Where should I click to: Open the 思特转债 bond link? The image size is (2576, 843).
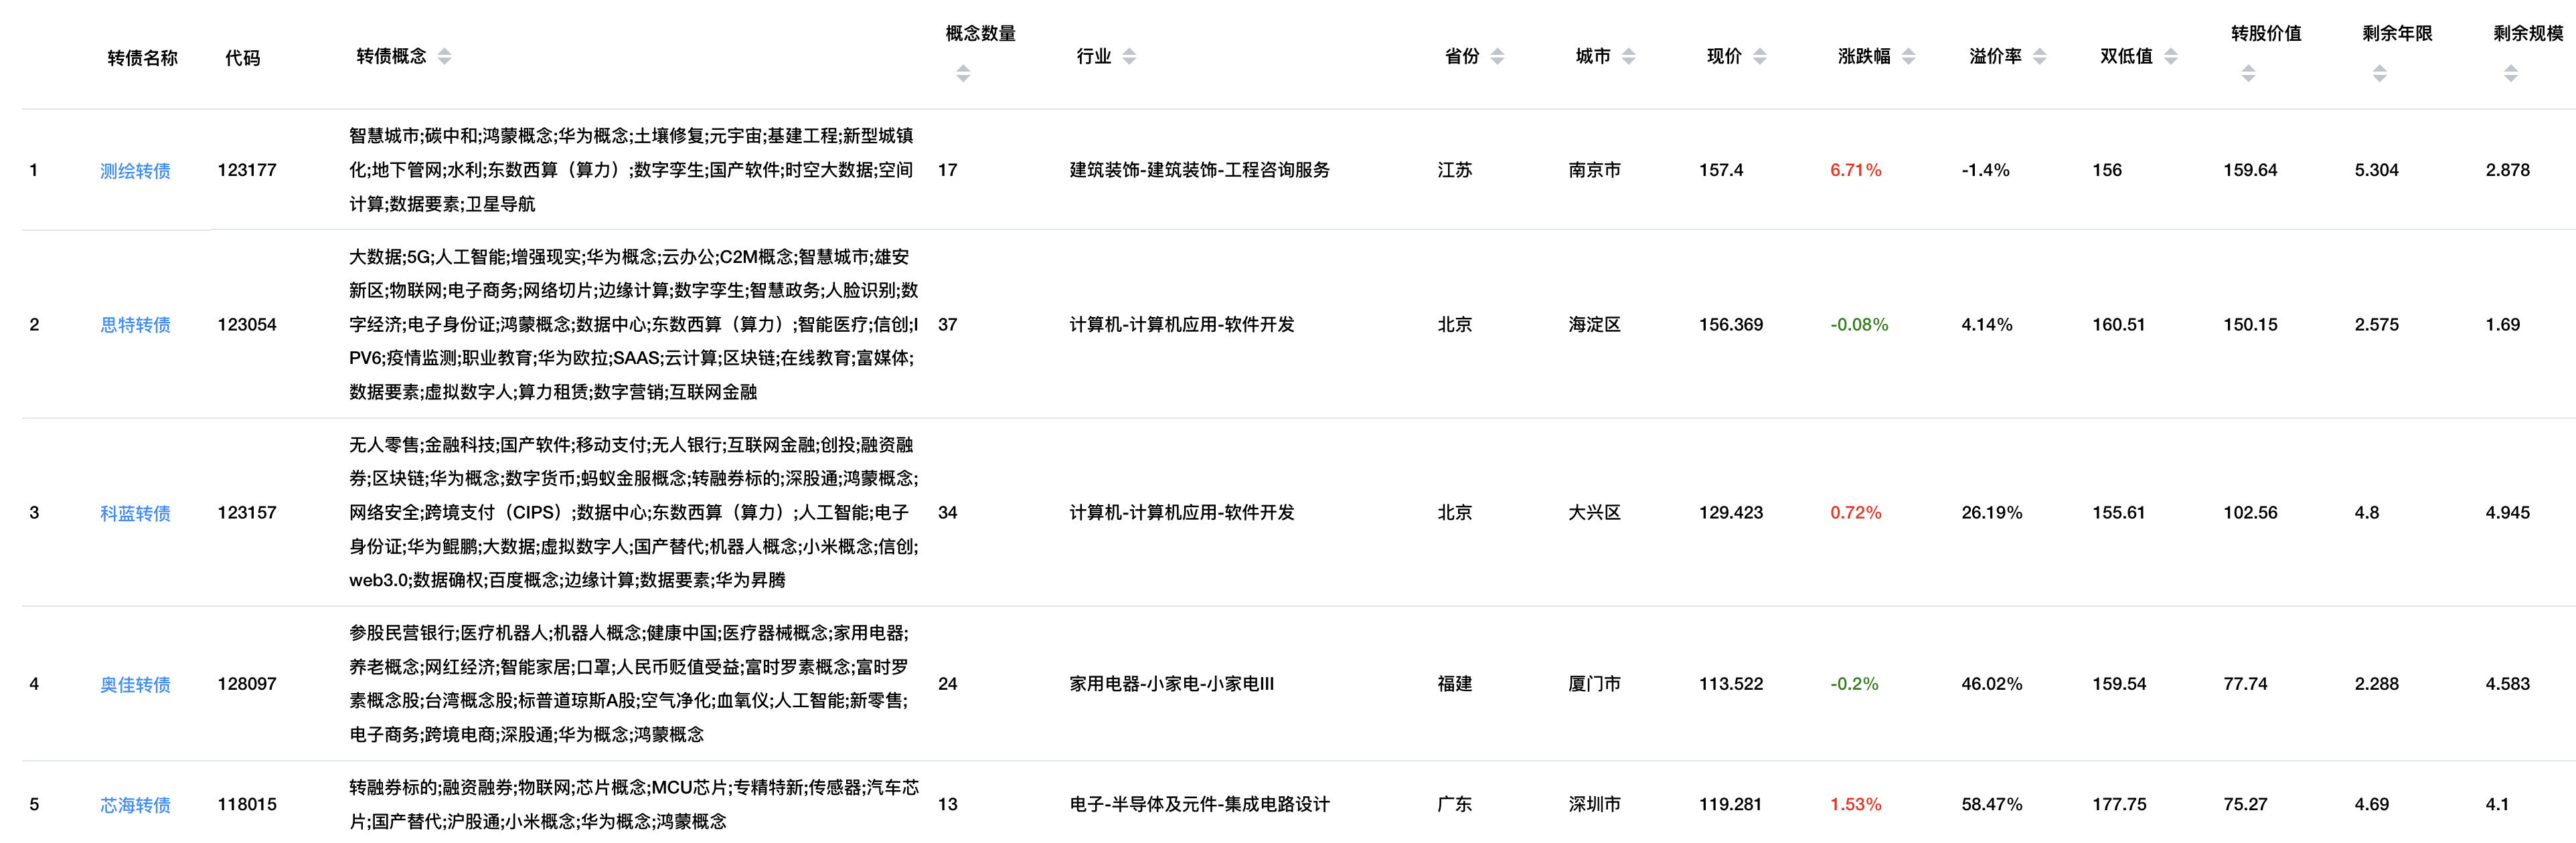pyautogui.click(x=135, y=325)
